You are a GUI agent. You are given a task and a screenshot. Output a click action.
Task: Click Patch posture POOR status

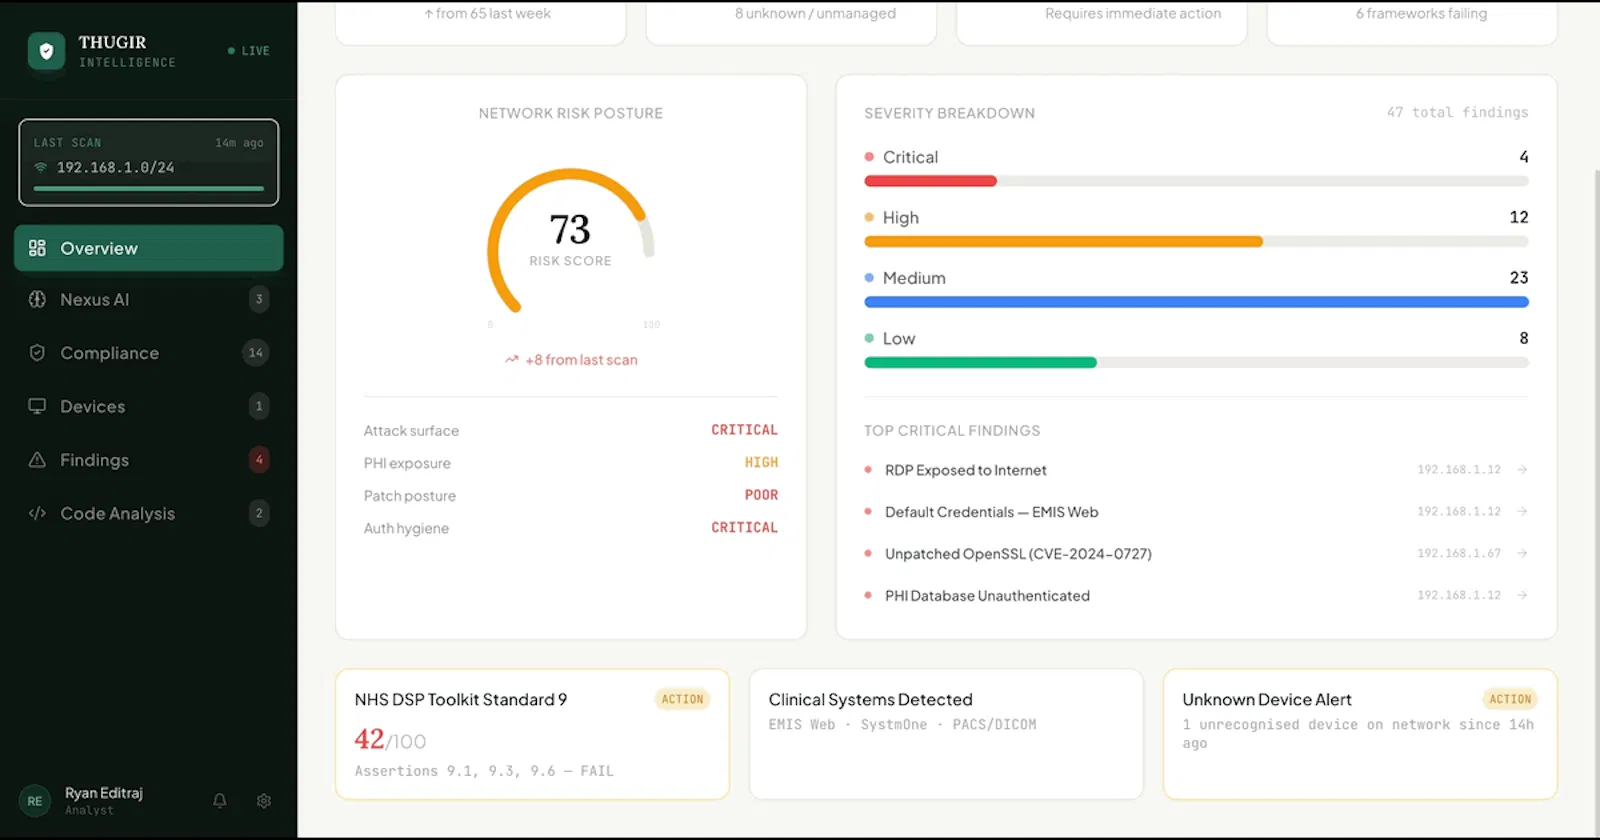(x=761, y=495)
